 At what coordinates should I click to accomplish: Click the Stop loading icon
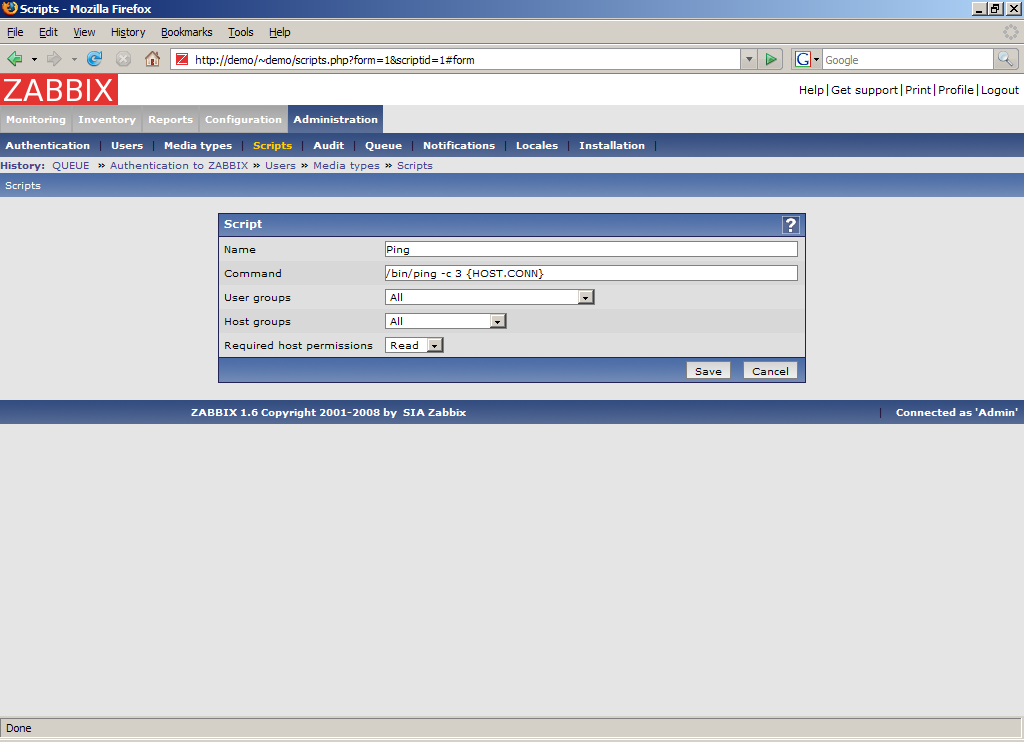[123, 59]
